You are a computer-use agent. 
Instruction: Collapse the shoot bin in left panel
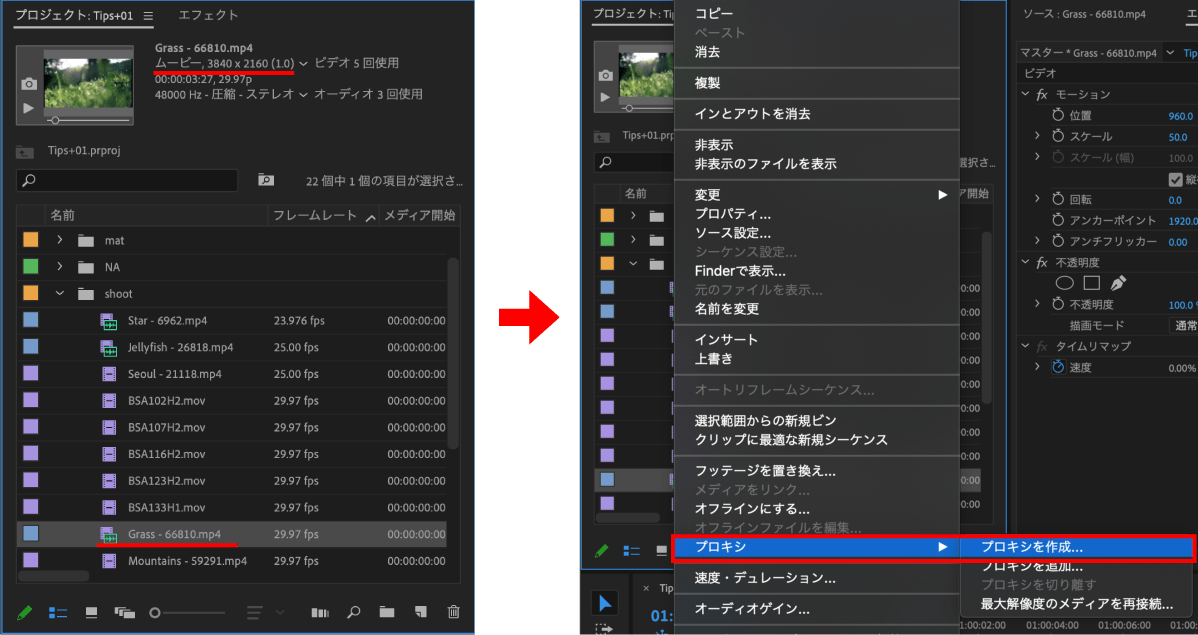pos(60,293)
